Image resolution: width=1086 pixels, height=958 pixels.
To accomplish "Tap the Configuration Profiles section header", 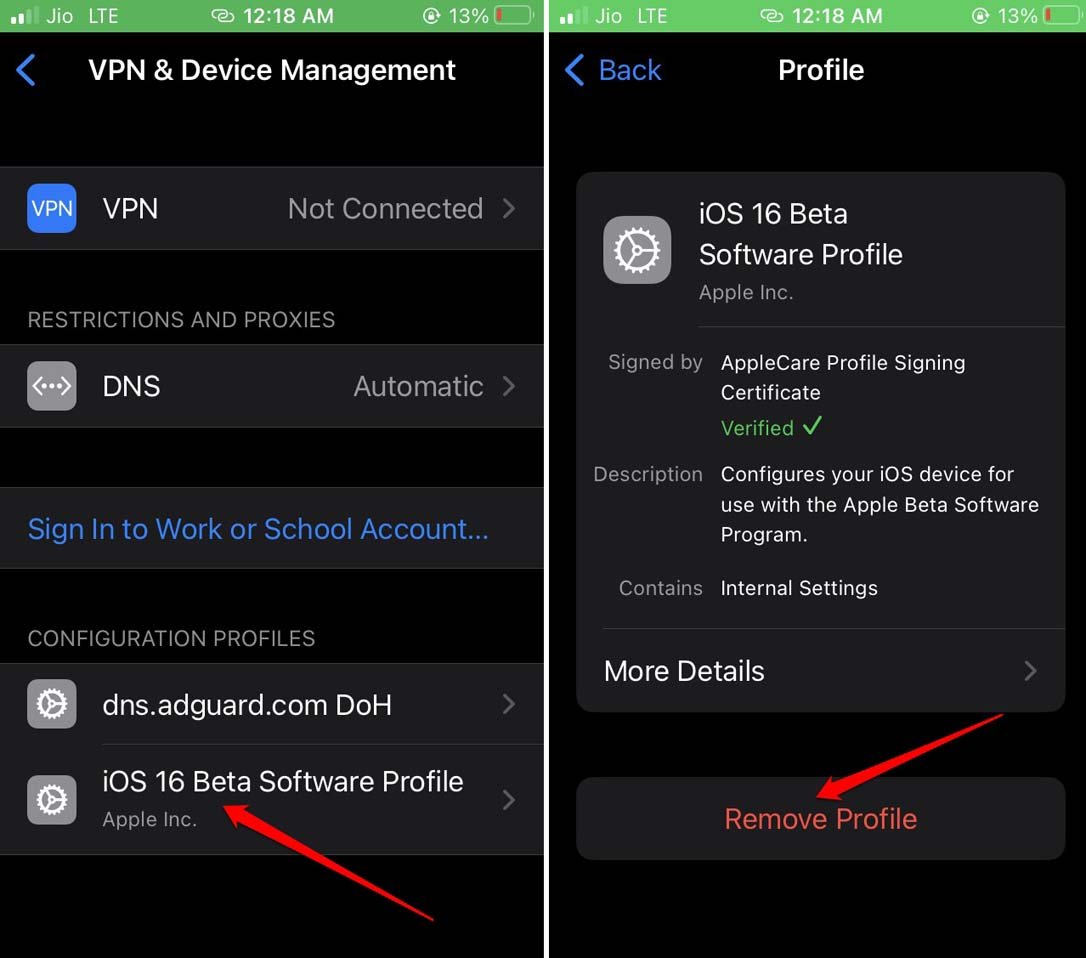I will pos(171,638).
